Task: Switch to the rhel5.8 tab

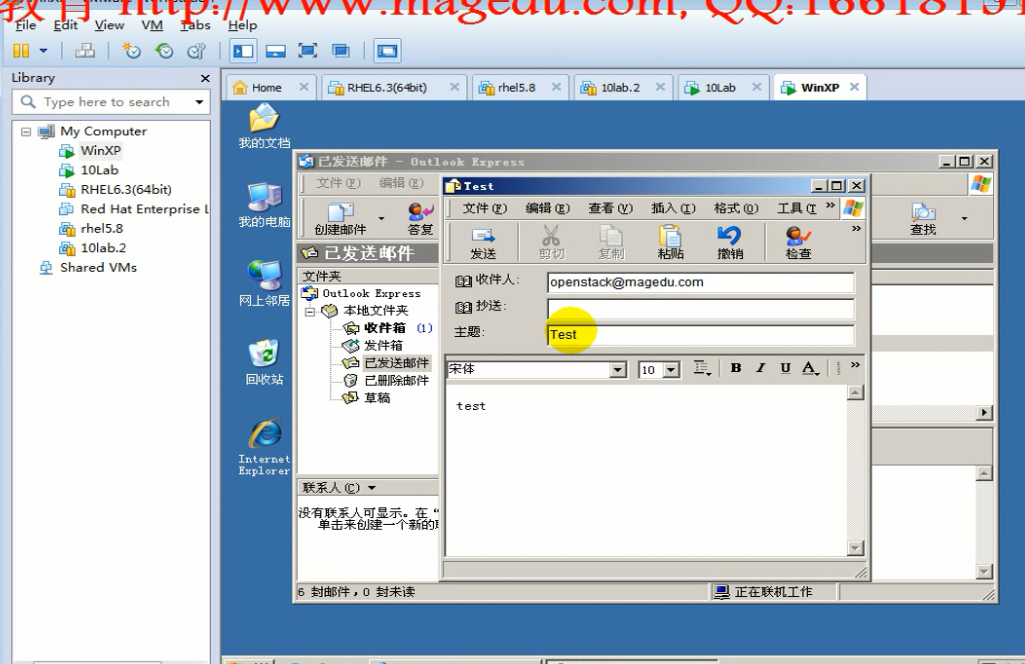Action: [516, 88]
